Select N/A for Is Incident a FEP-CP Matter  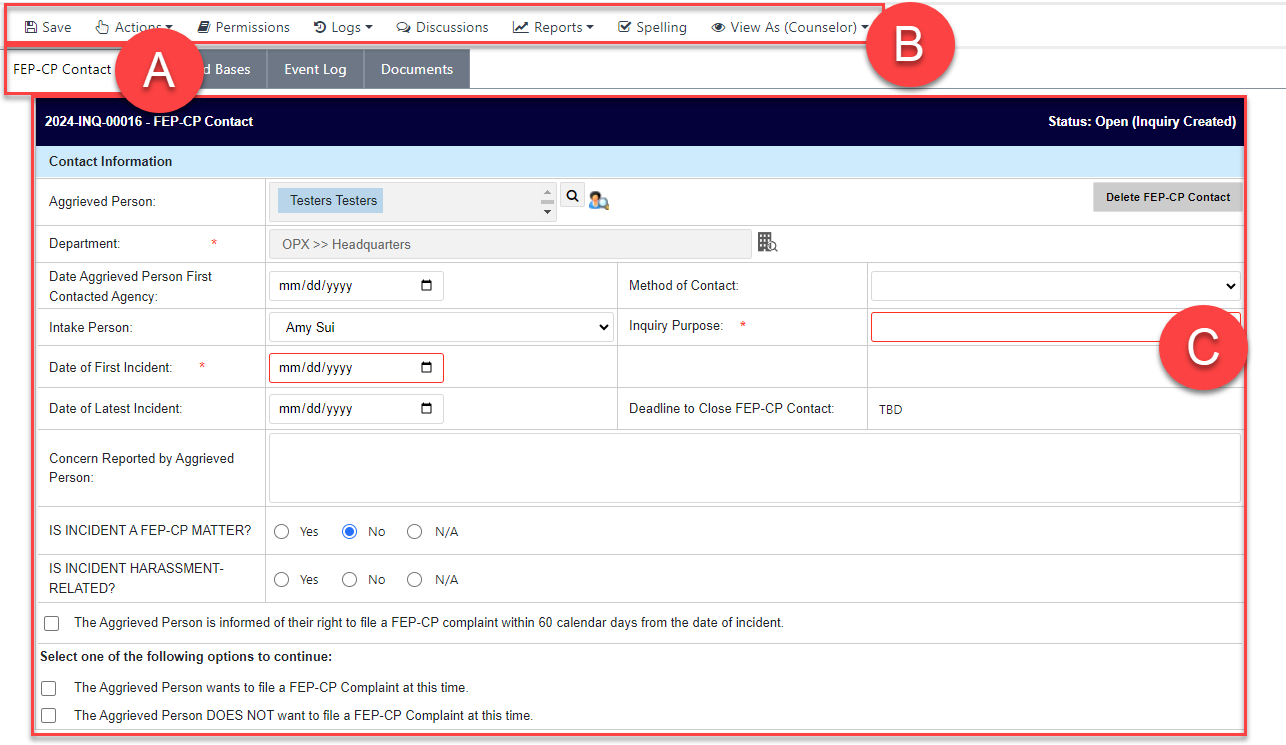(415, 532)
